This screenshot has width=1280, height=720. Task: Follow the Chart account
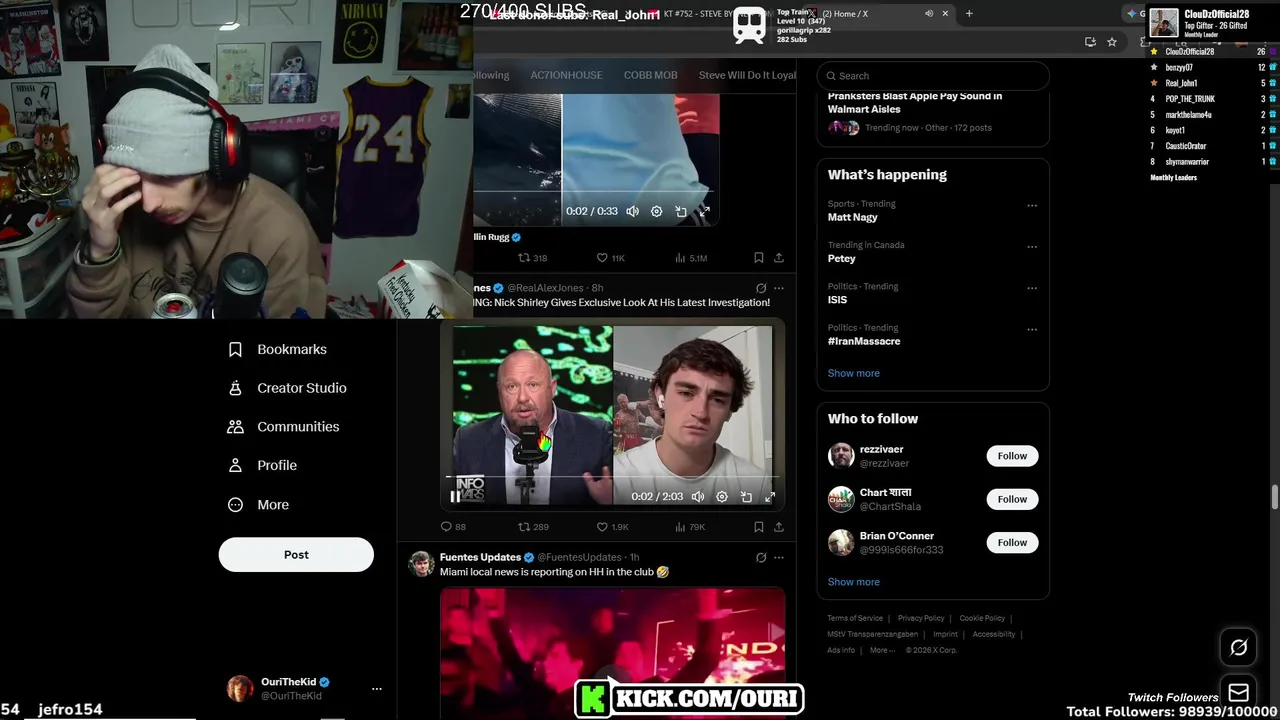(x=1012, y=499)
